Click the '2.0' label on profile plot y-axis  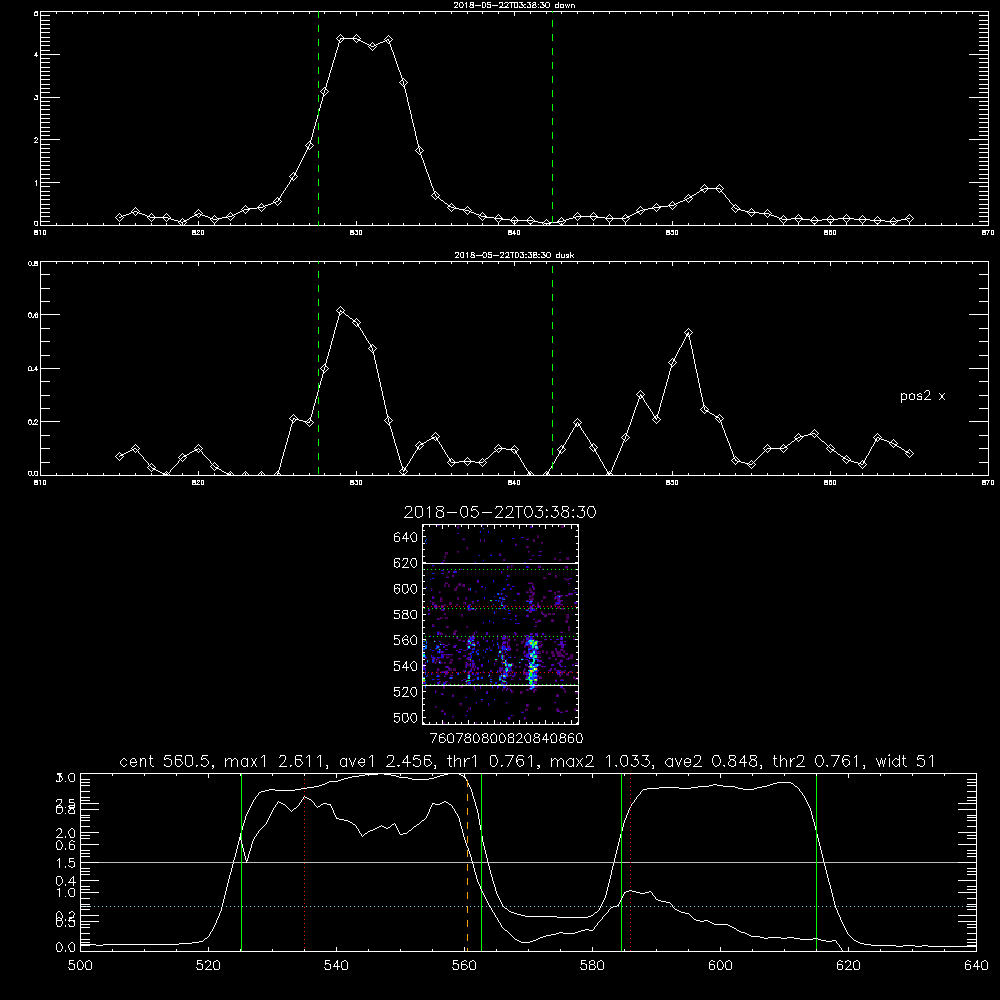[68, 833]
